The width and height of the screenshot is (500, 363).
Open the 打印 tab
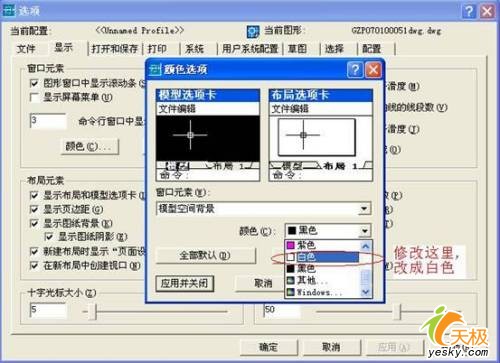(157, 49)
